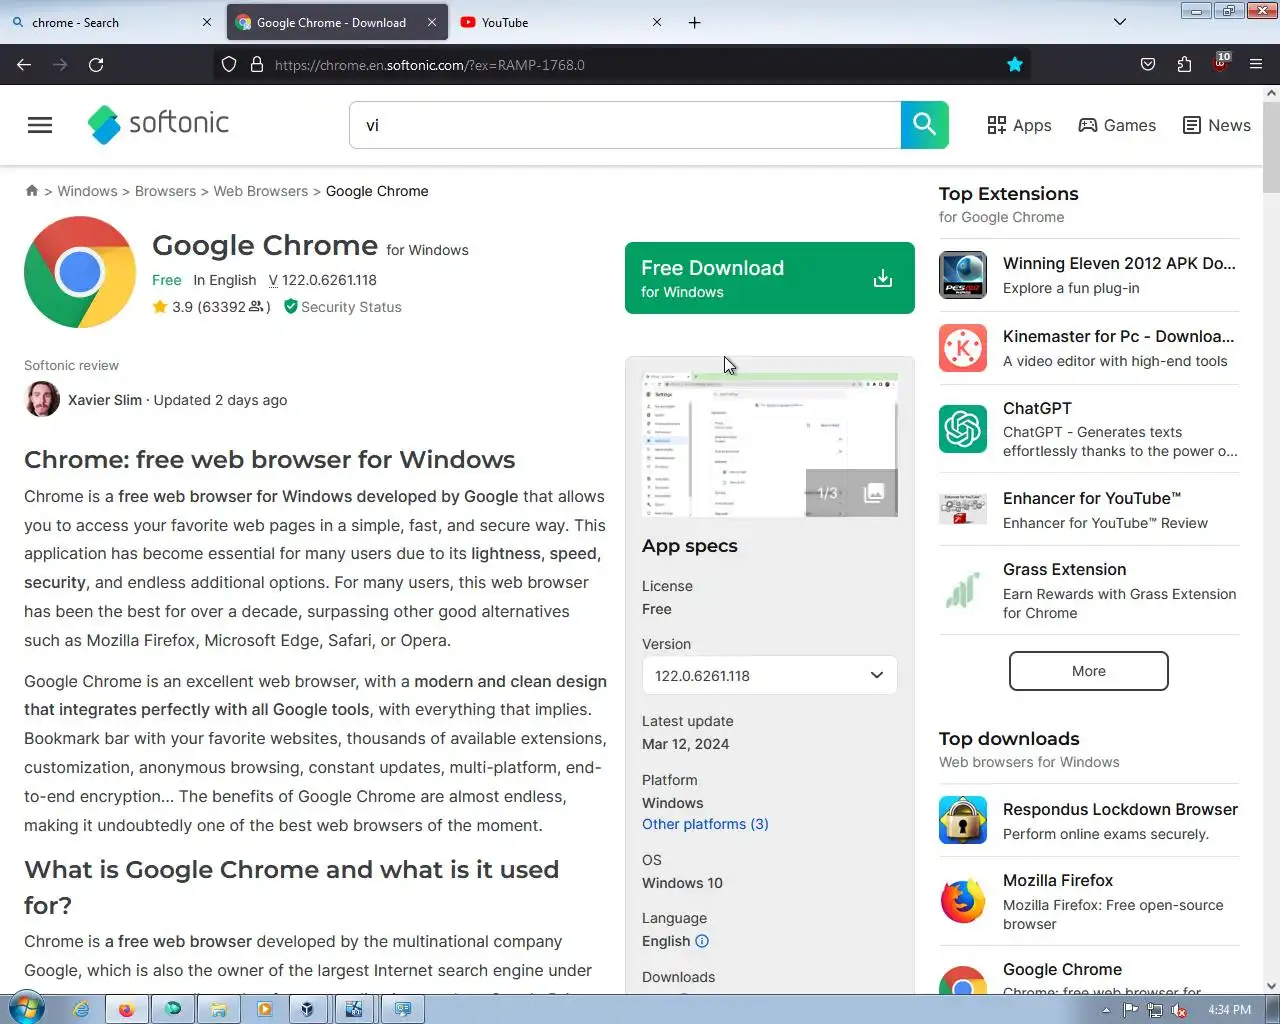The width and height of the screenshot is (1280, 1024).
Task: Open the Pocket save icon
Action: pos(1148,64)
